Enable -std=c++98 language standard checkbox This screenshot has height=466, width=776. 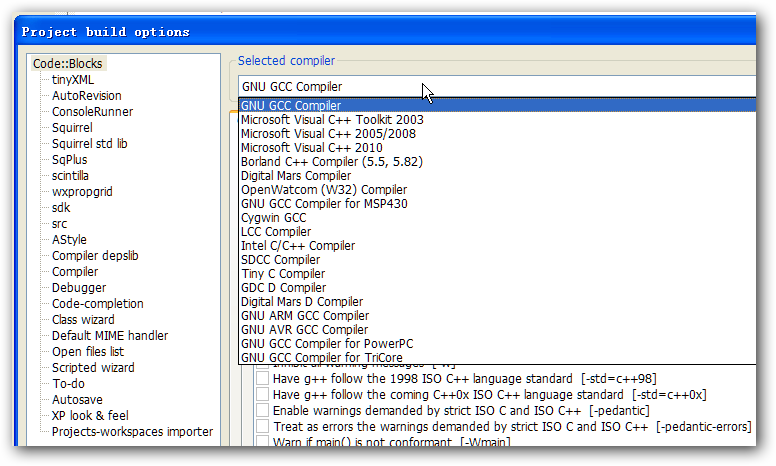[262, 379]
